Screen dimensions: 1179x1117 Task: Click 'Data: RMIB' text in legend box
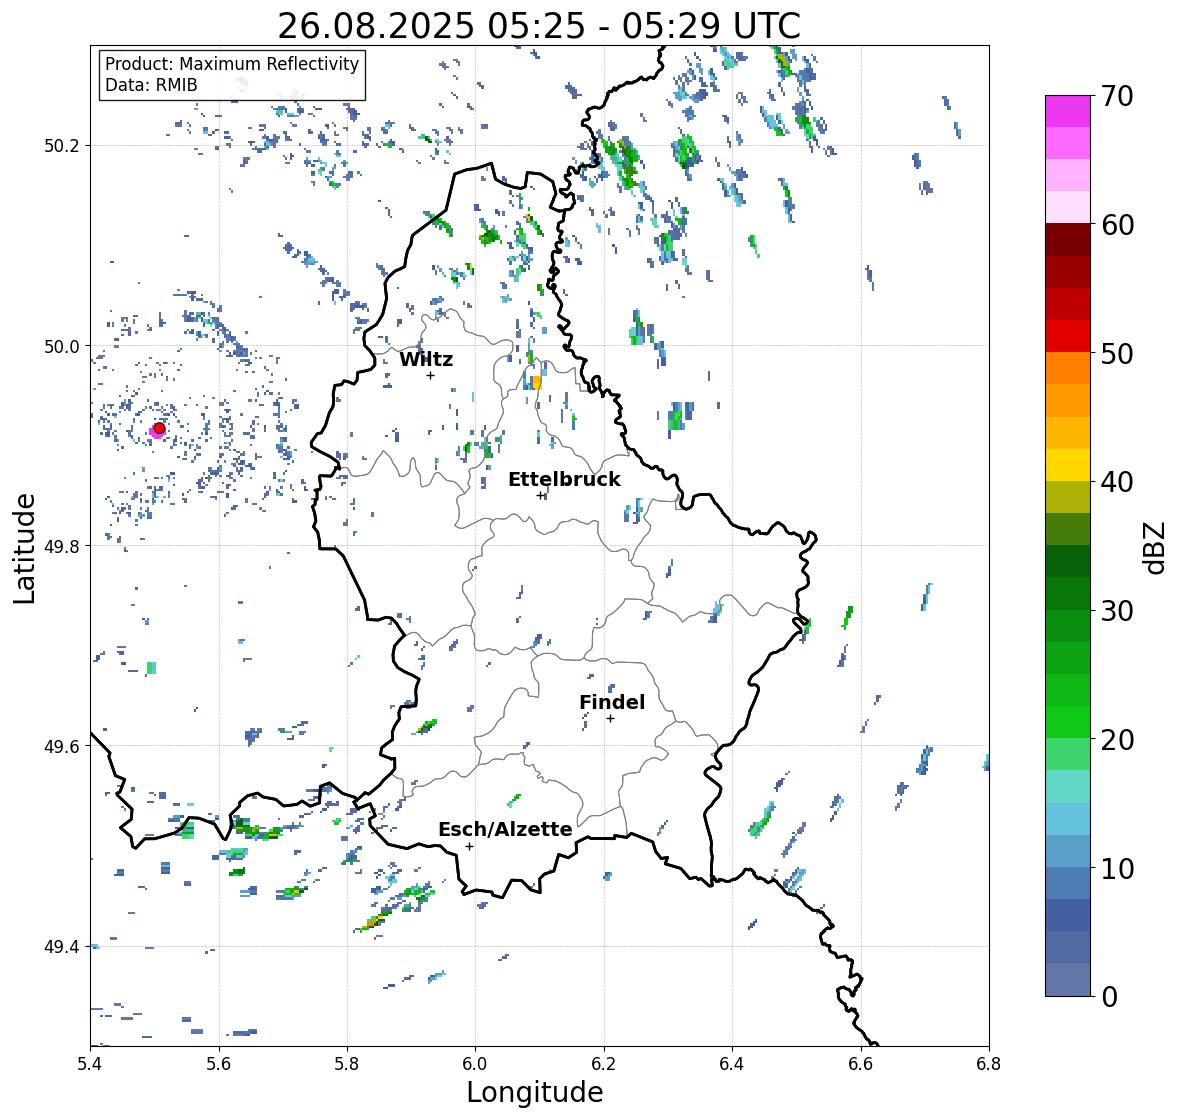click(x=151, y=85)
